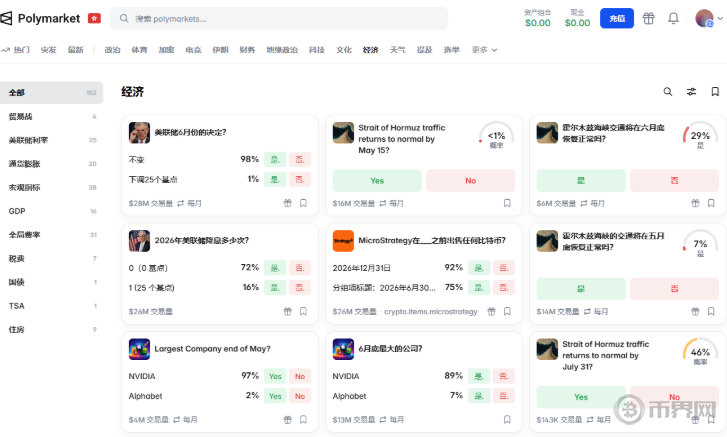Screen dimensions: 727x437
Task: Open the saved bookmarks icon near filters
Action: (715, 92)
